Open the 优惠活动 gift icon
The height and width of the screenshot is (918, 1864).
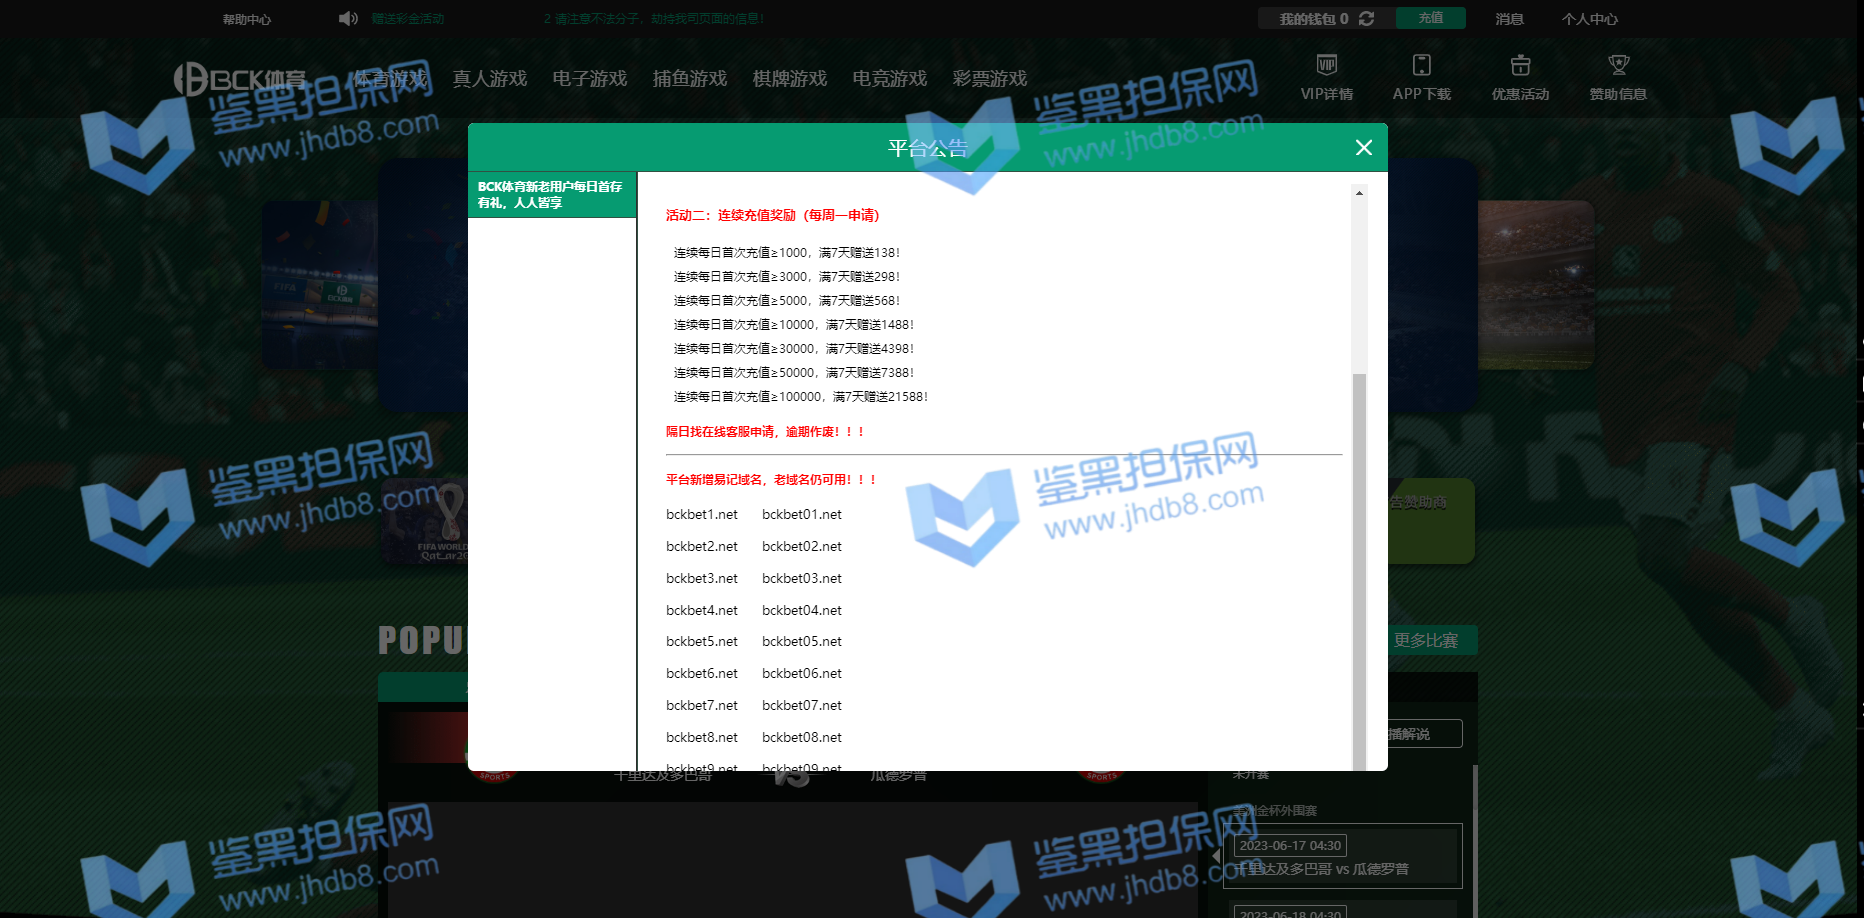(1520, 66)
